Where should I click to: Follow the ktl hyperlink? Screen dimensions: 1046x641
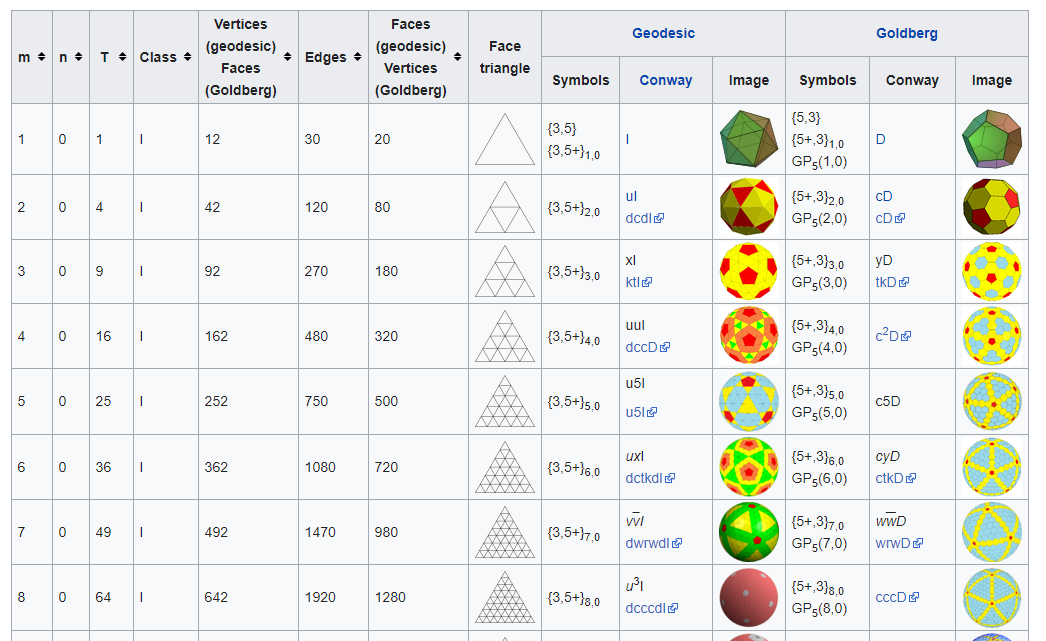(x=631, y=281)
